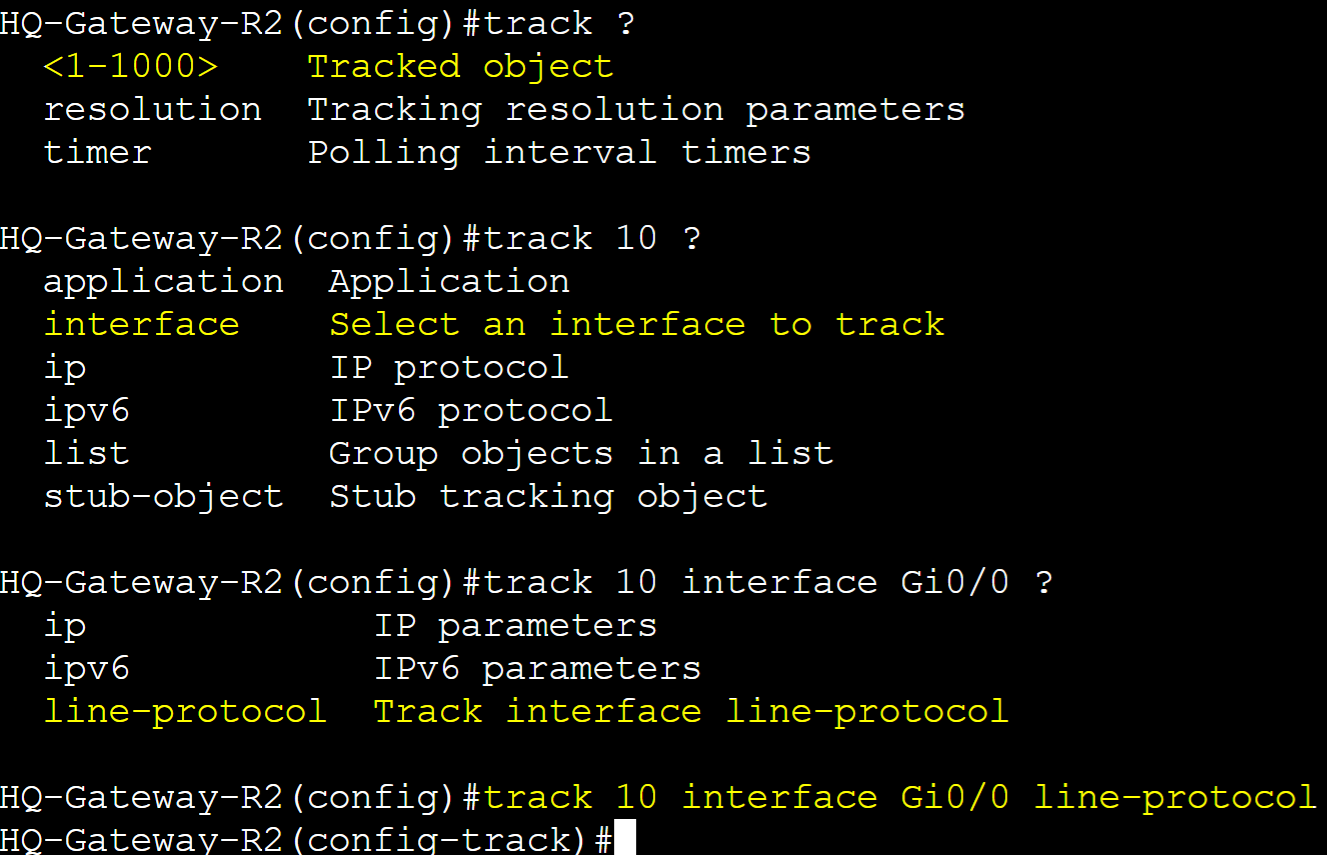Viewport: 1327px width, 855px height.
Task: Click the 'application' option keyword
Action: pyautogui.click(x=164, y=282)
